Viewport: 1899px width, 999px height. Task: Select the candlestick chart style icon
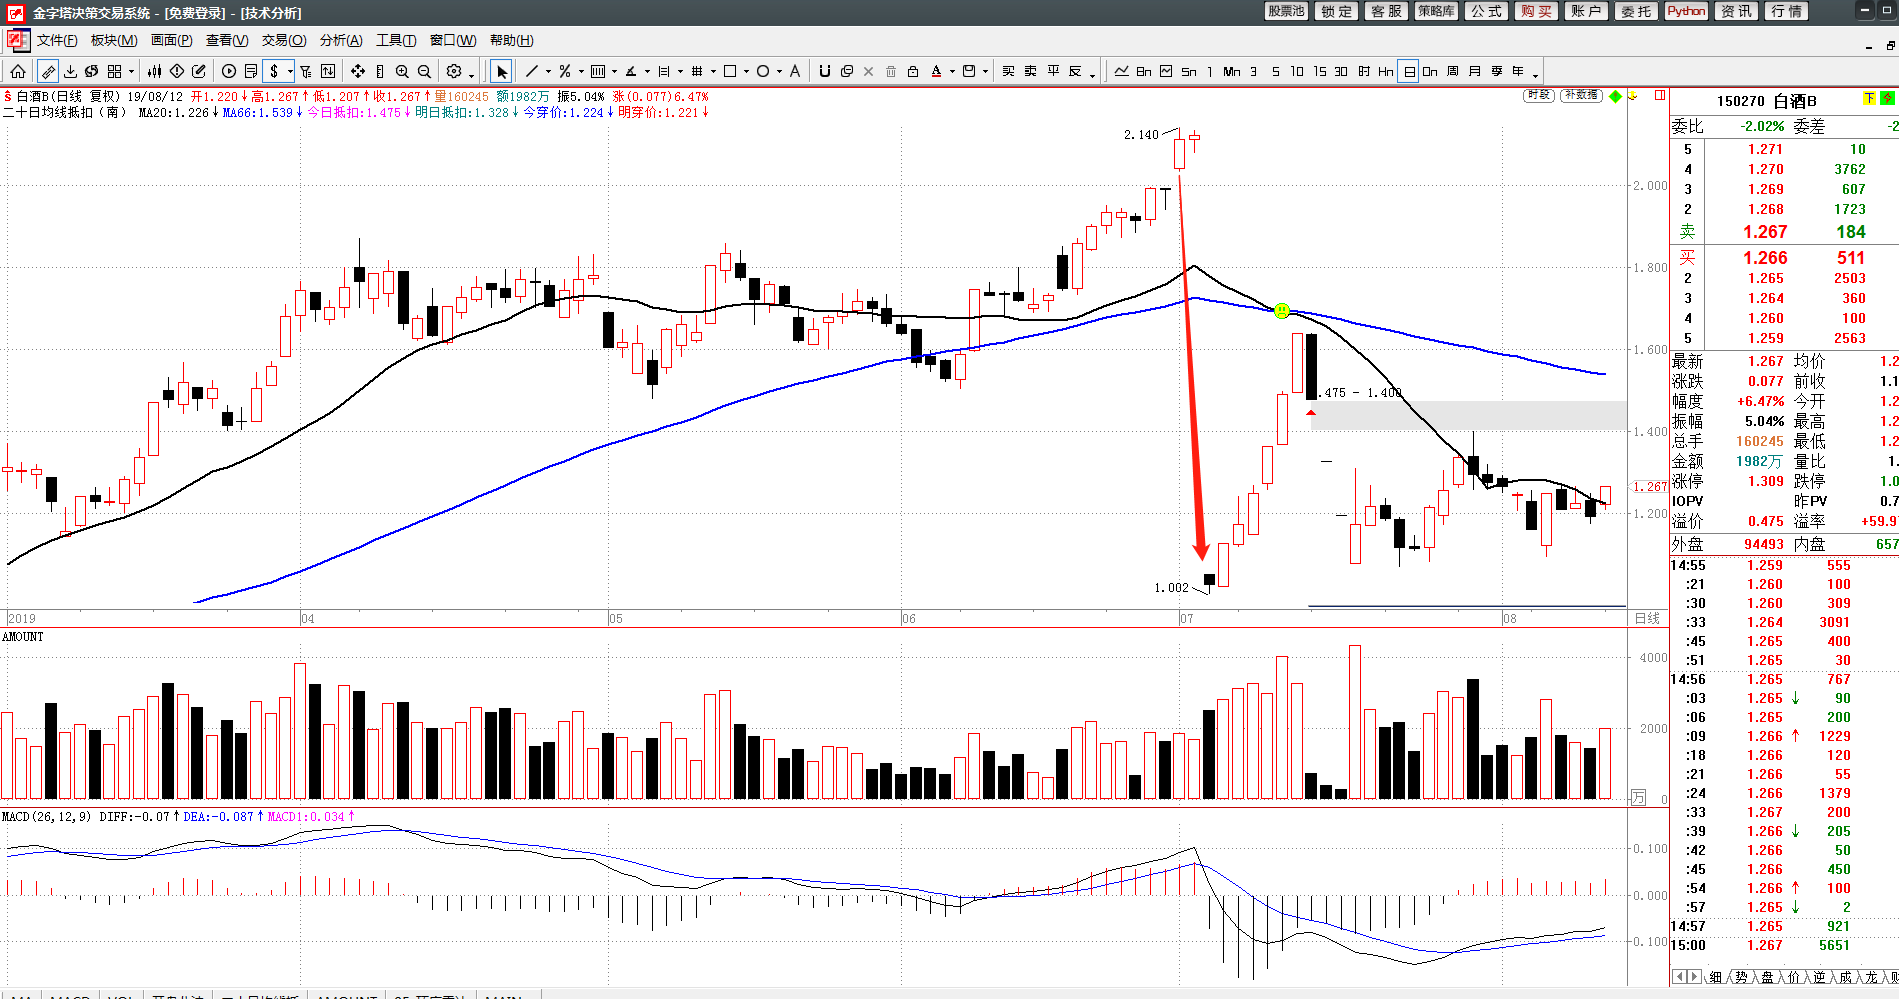[154, 71]
